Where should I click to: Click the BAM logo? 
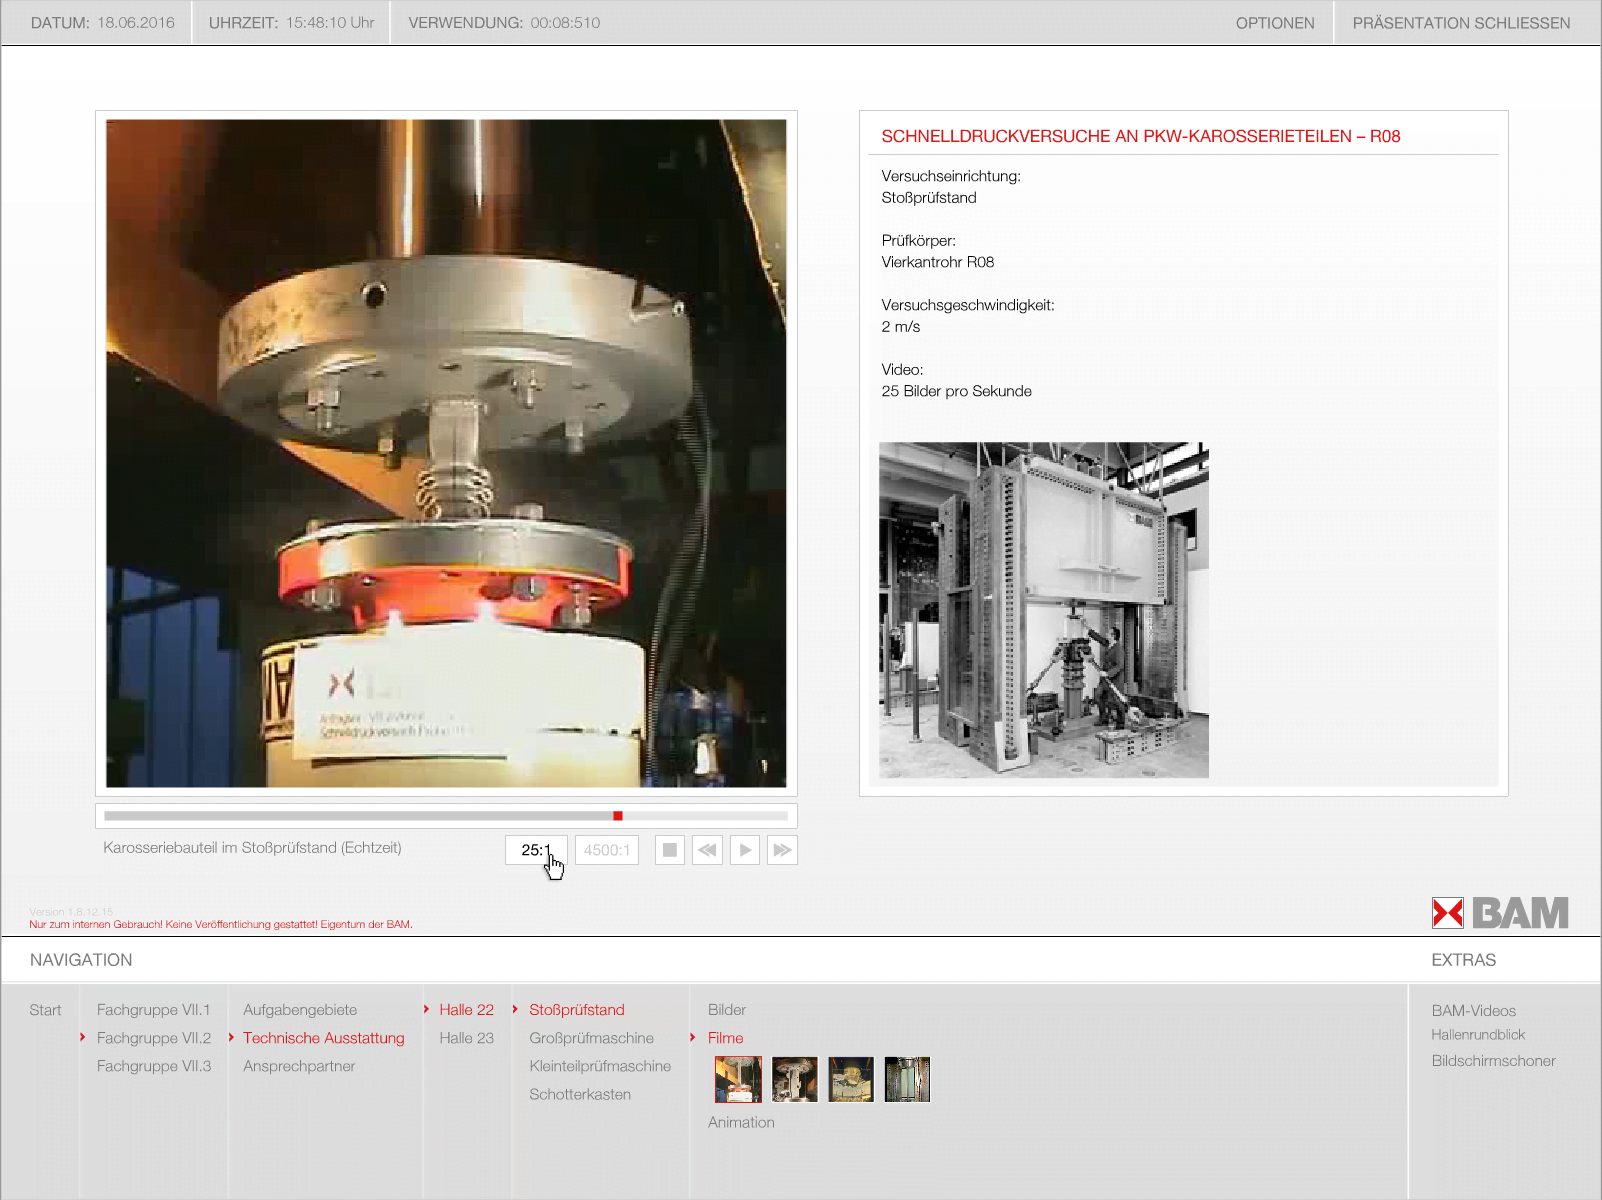[x=1499, y=913]
